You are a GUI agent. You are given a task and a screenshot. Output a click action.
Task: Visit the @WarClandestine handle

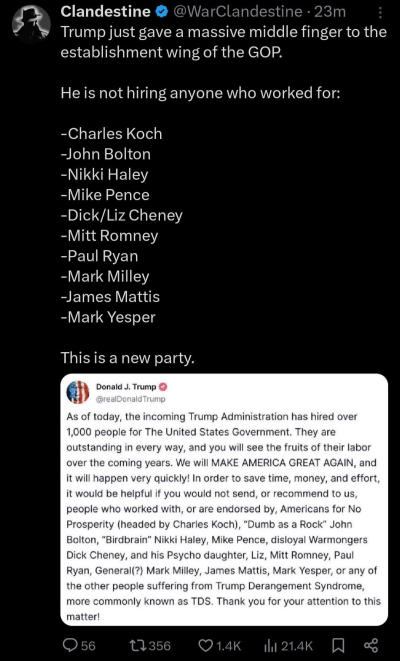[238, 12]
